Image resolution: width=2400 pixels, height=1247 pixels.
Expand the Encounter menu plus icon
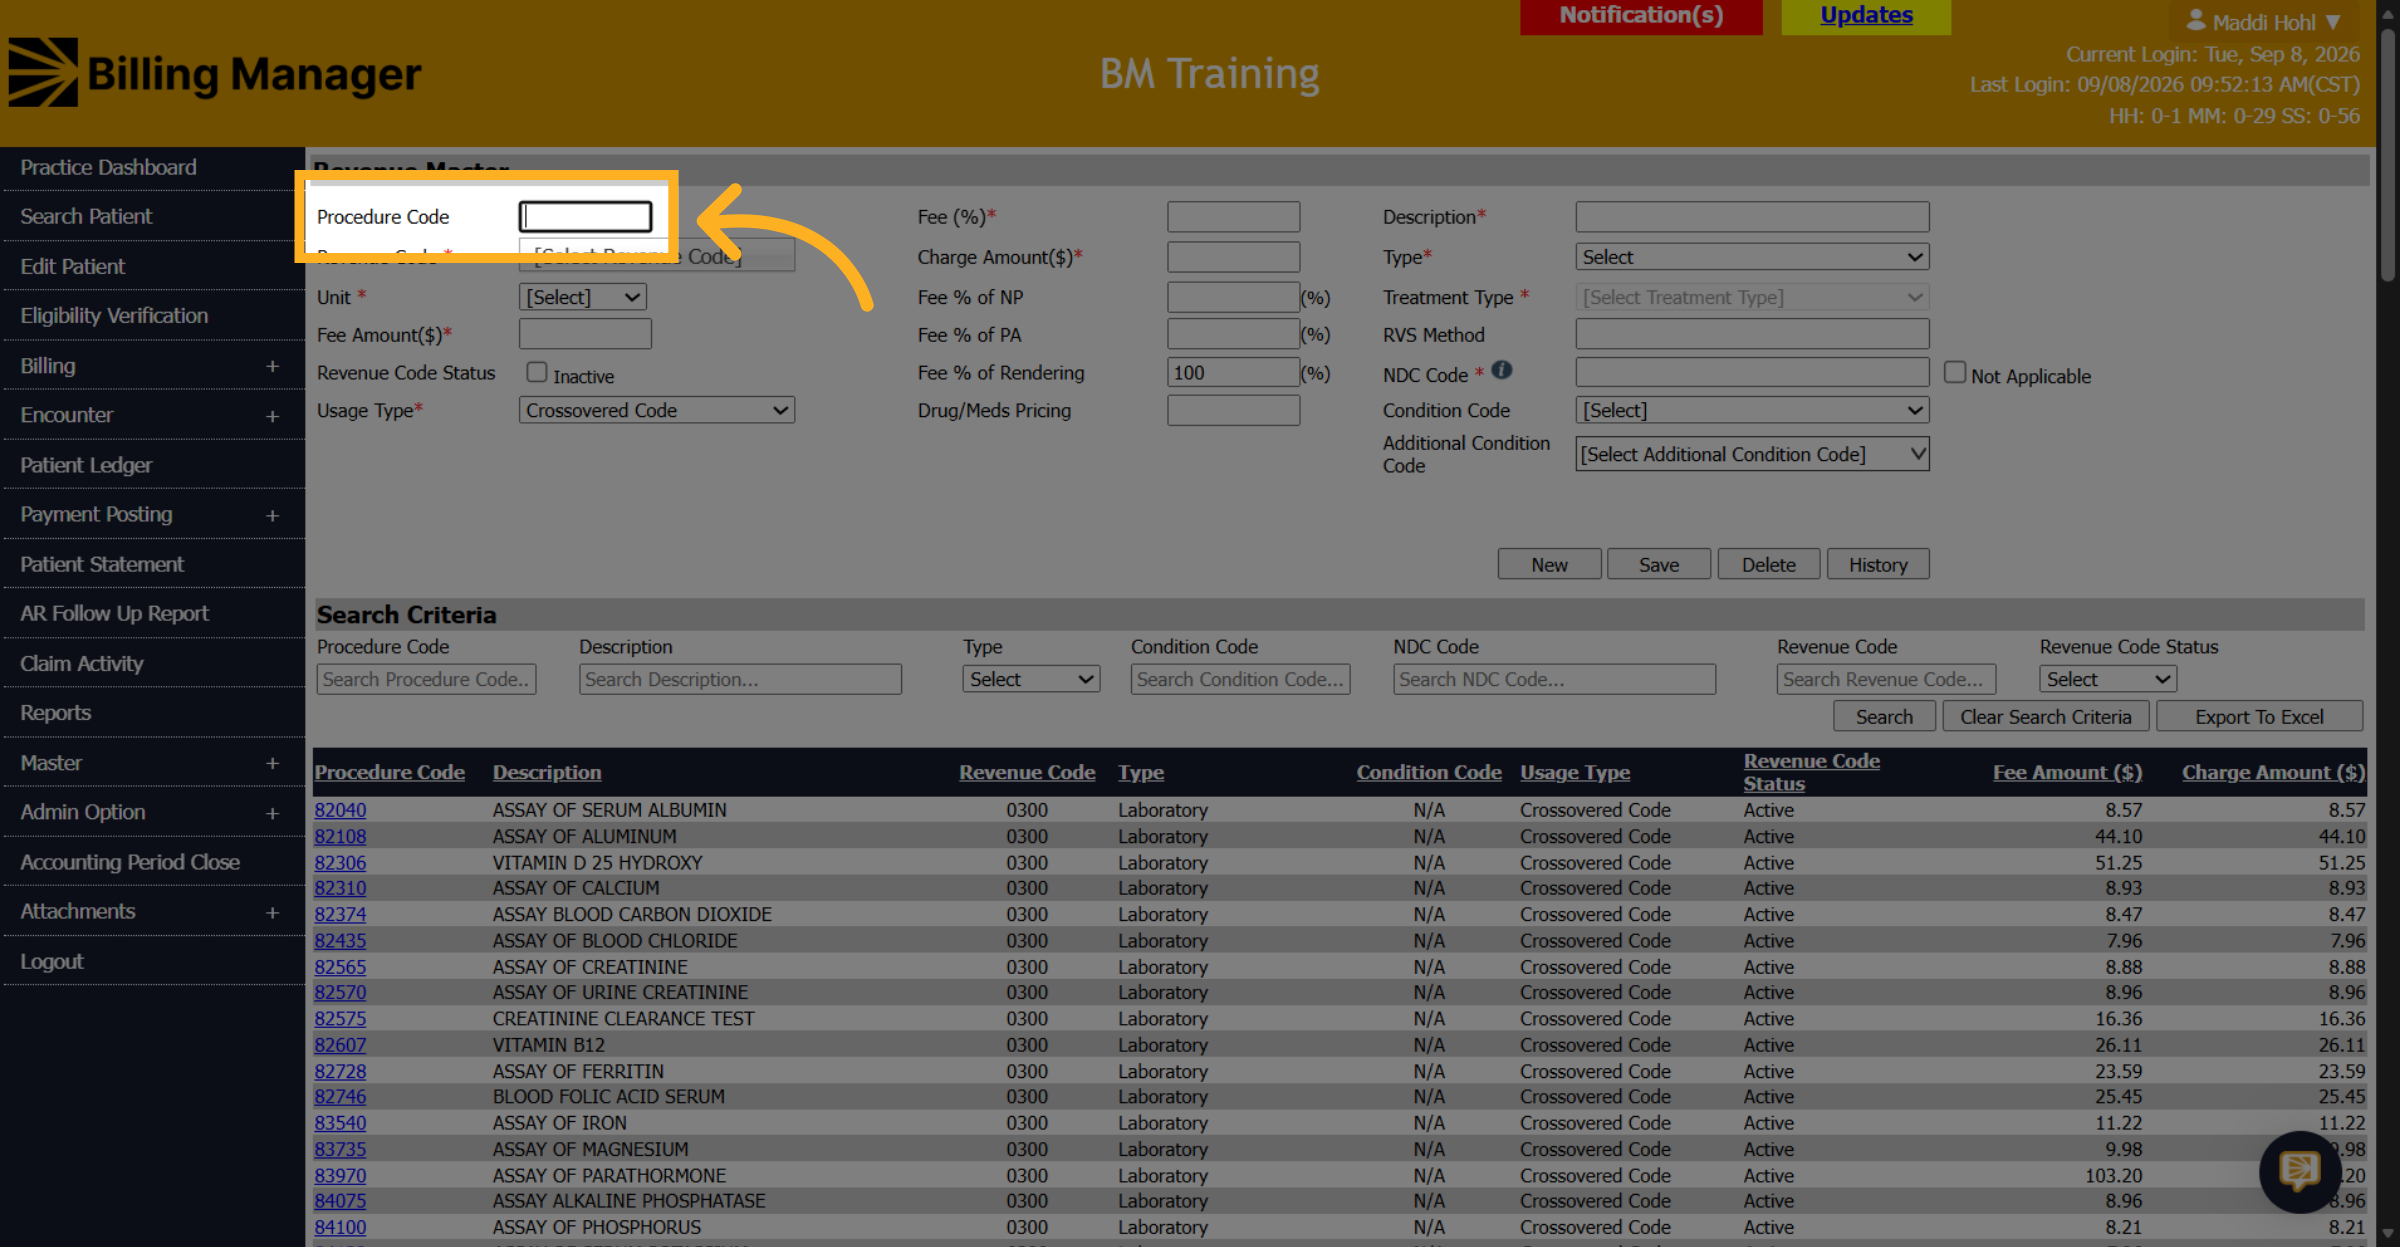[272, 416]
